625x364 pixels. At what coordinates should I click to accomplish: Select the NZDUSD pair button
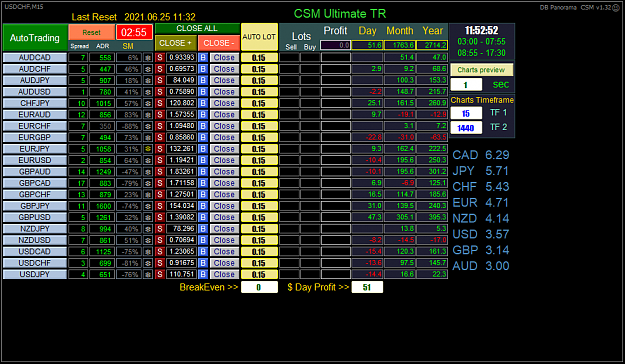(35, 240)
